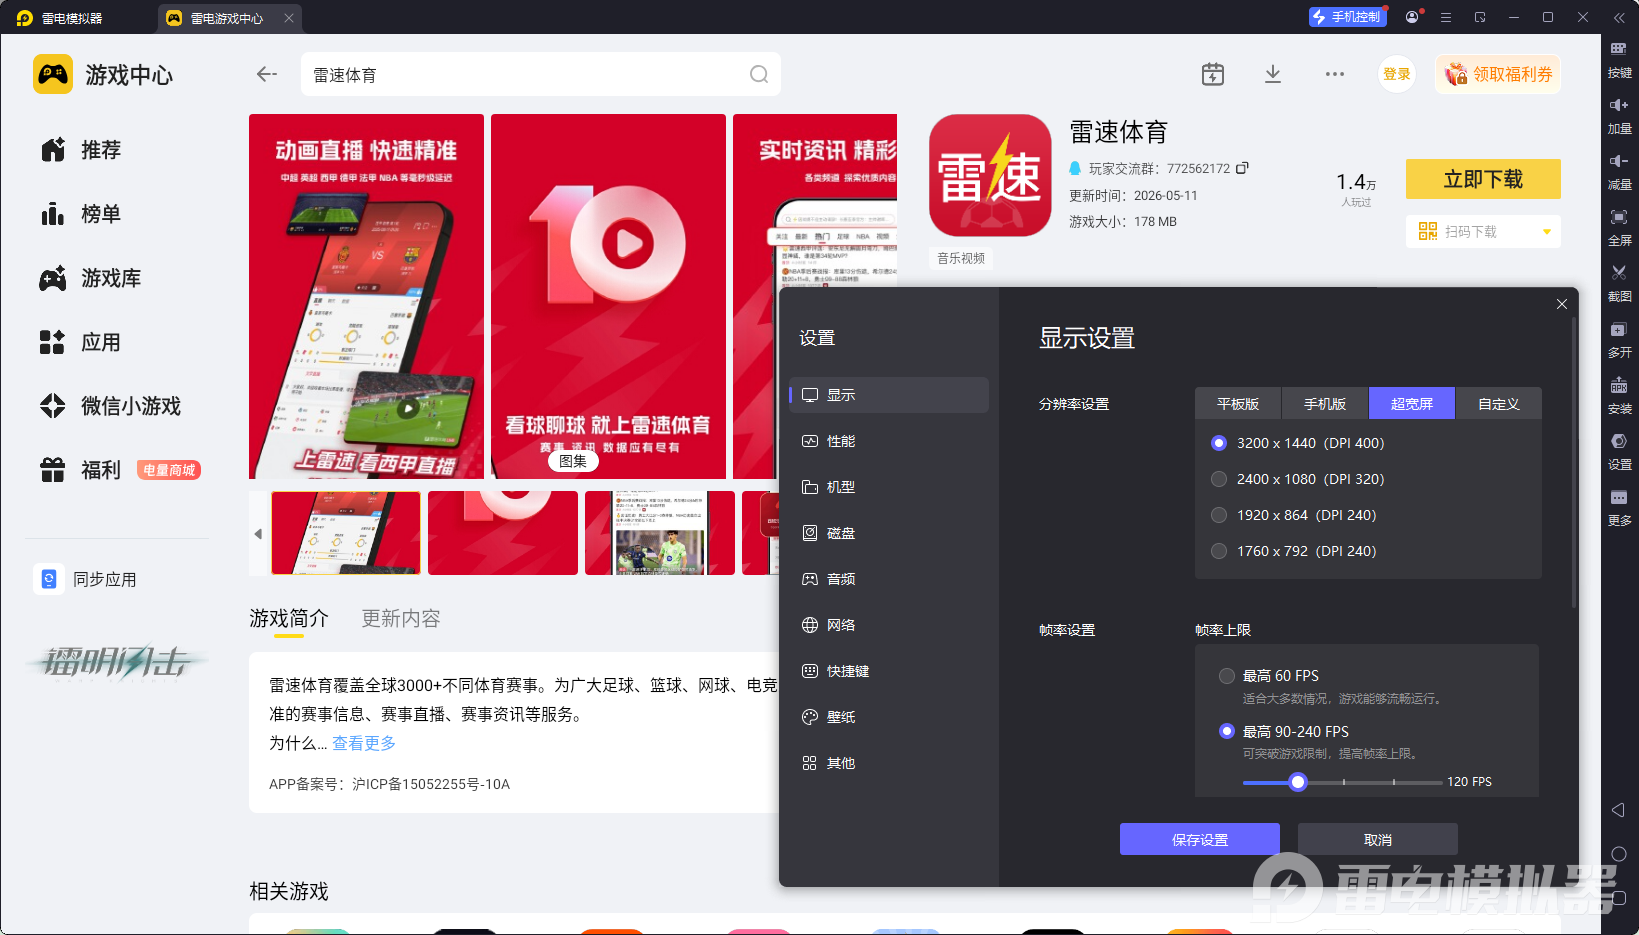
Task: Select the 2400 x 1080 resolution option
Action: [x=1219, y=479]
